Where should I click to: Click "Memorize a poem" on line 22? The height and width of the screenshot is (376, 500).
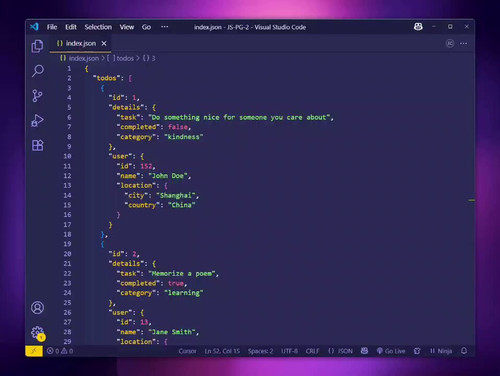pos(182,273)
